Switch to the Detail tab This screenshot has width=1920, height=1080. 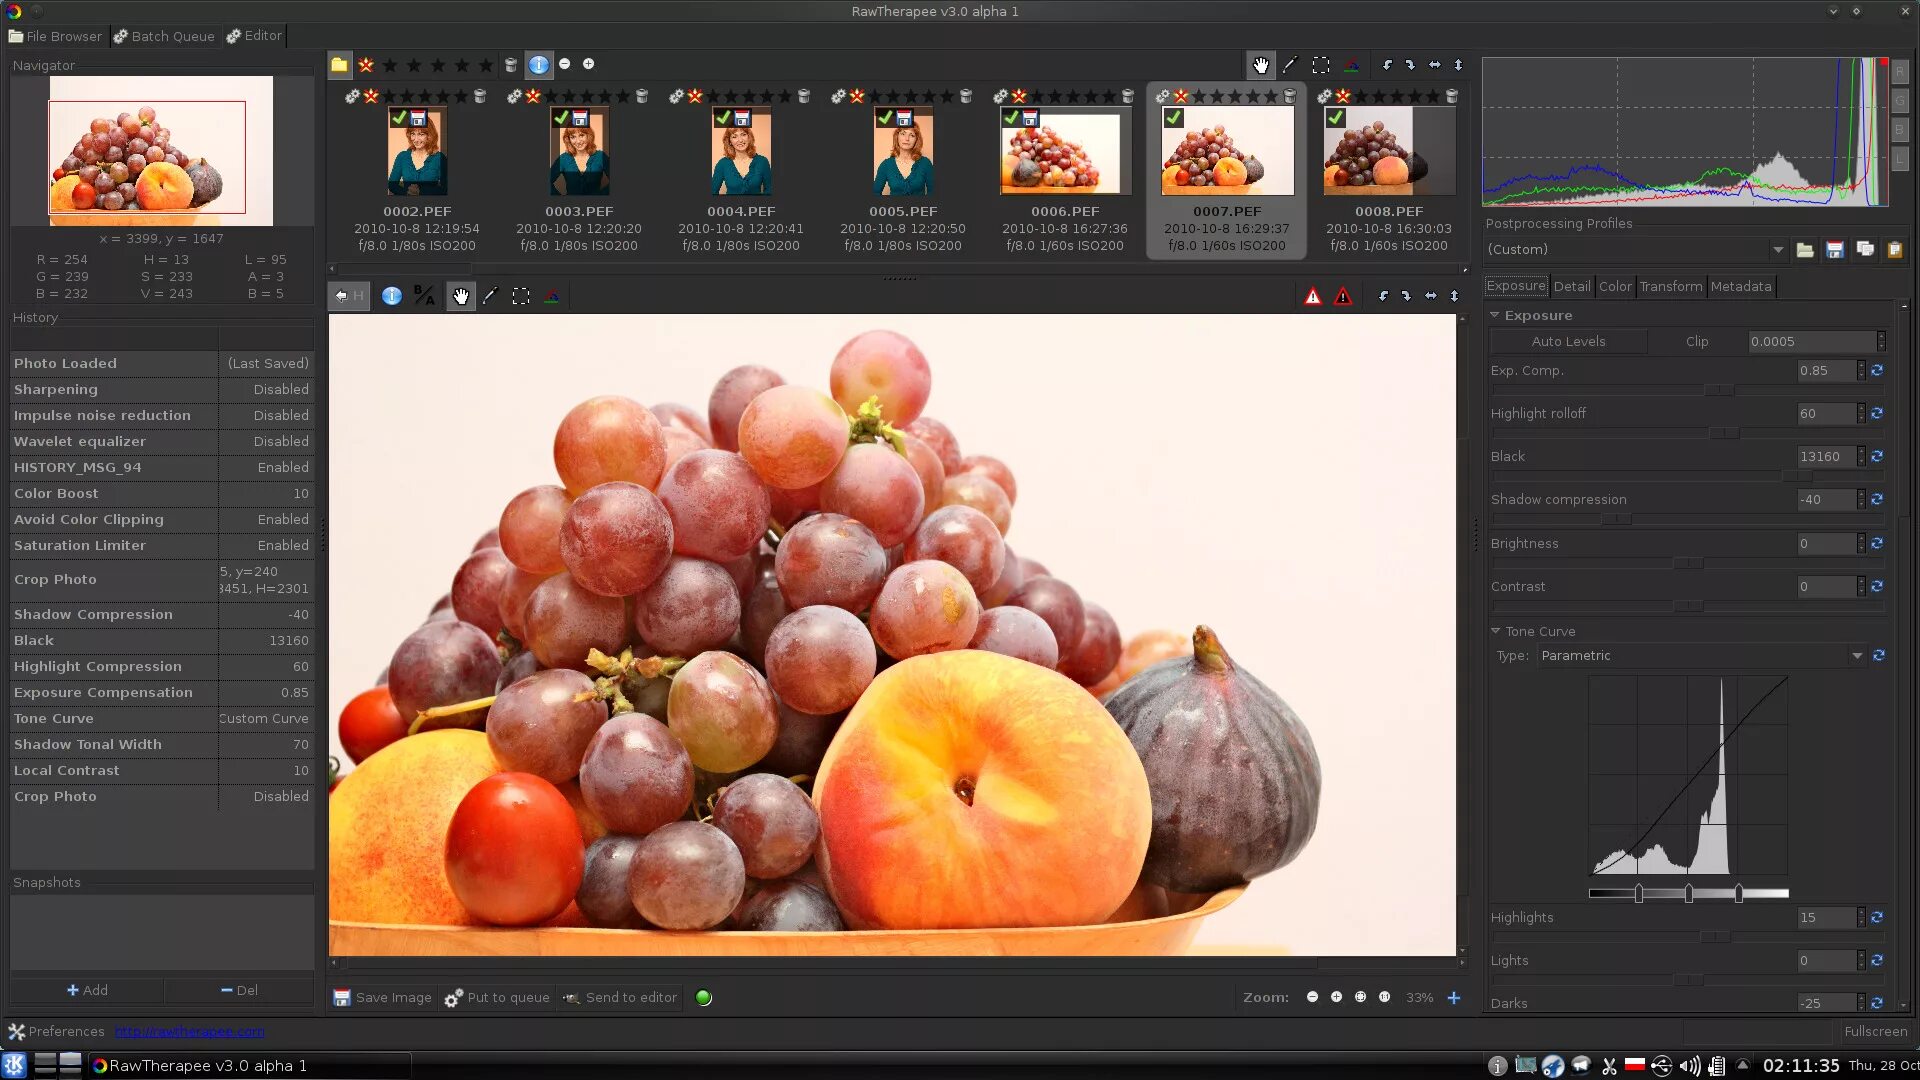1571,286
